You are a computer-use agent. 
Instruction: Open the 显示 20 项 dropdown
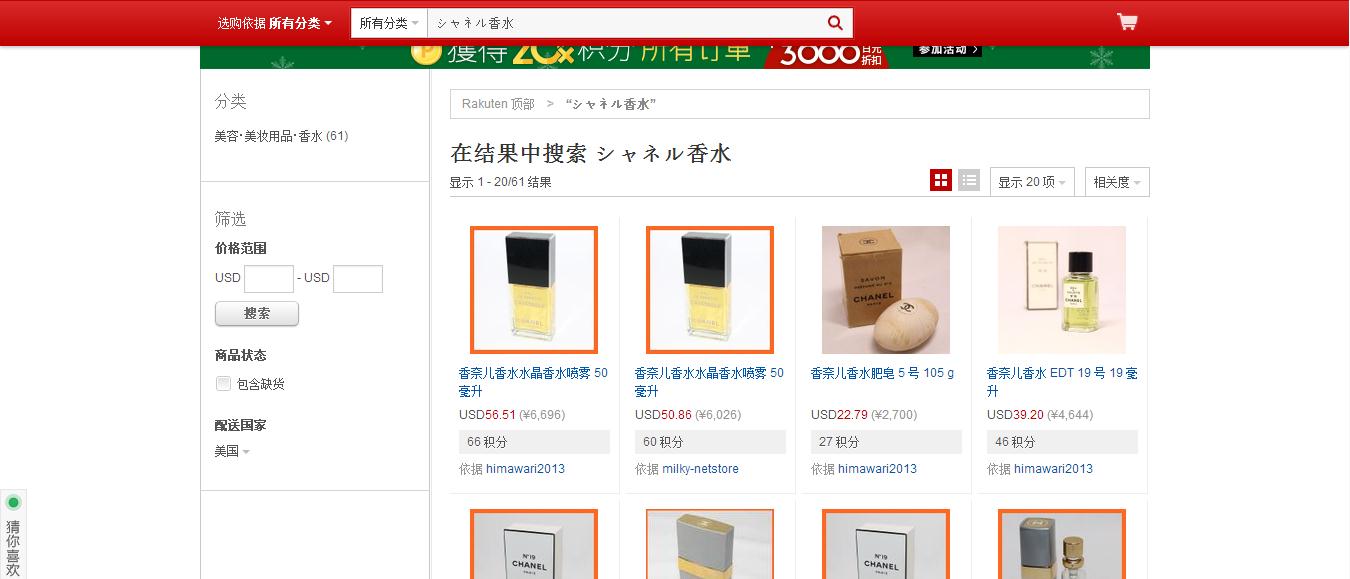[x=1032, y=182]
